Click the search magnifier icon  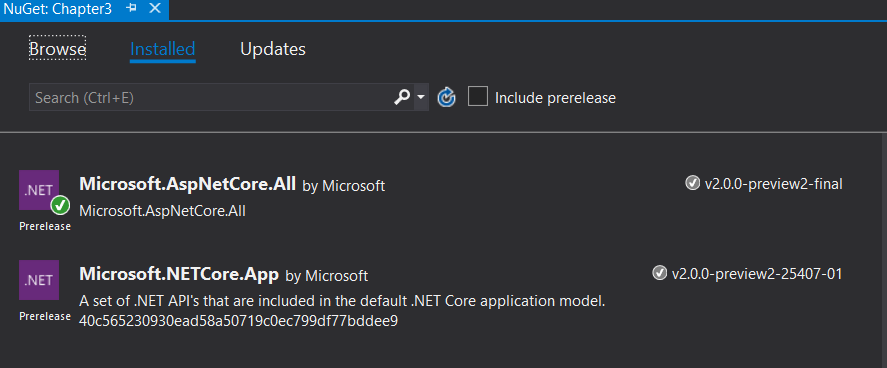pos(402,98)
